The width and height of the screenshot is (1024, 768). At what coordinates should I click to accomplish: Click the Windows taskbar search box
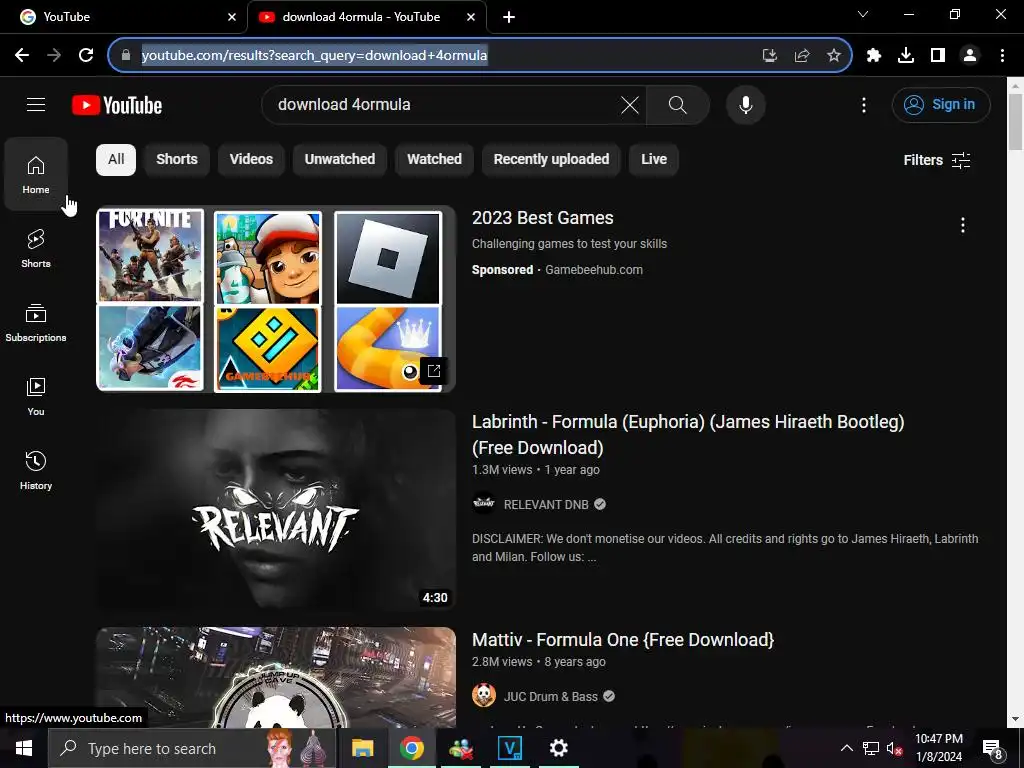pyautogui.click(x=192, y=748)
